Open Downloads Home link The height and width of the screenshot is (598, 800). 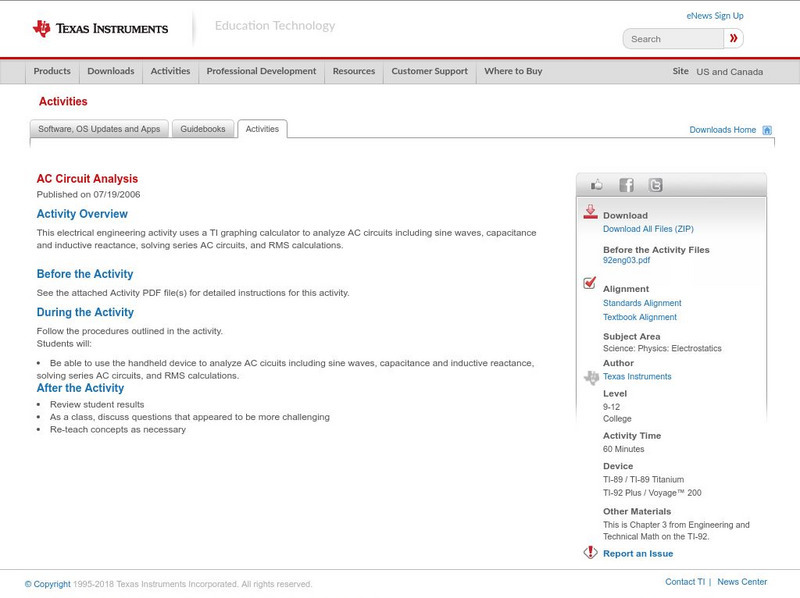pos(722,130)
